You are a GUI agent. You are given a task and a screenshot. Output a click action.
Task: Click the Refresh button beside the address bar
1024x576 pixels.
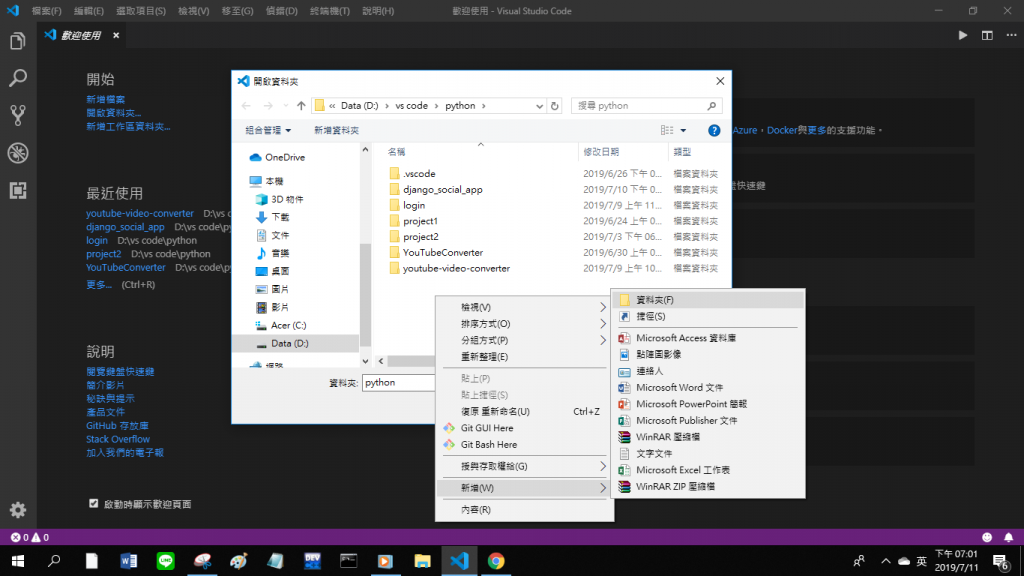click(x=554, y=106)
